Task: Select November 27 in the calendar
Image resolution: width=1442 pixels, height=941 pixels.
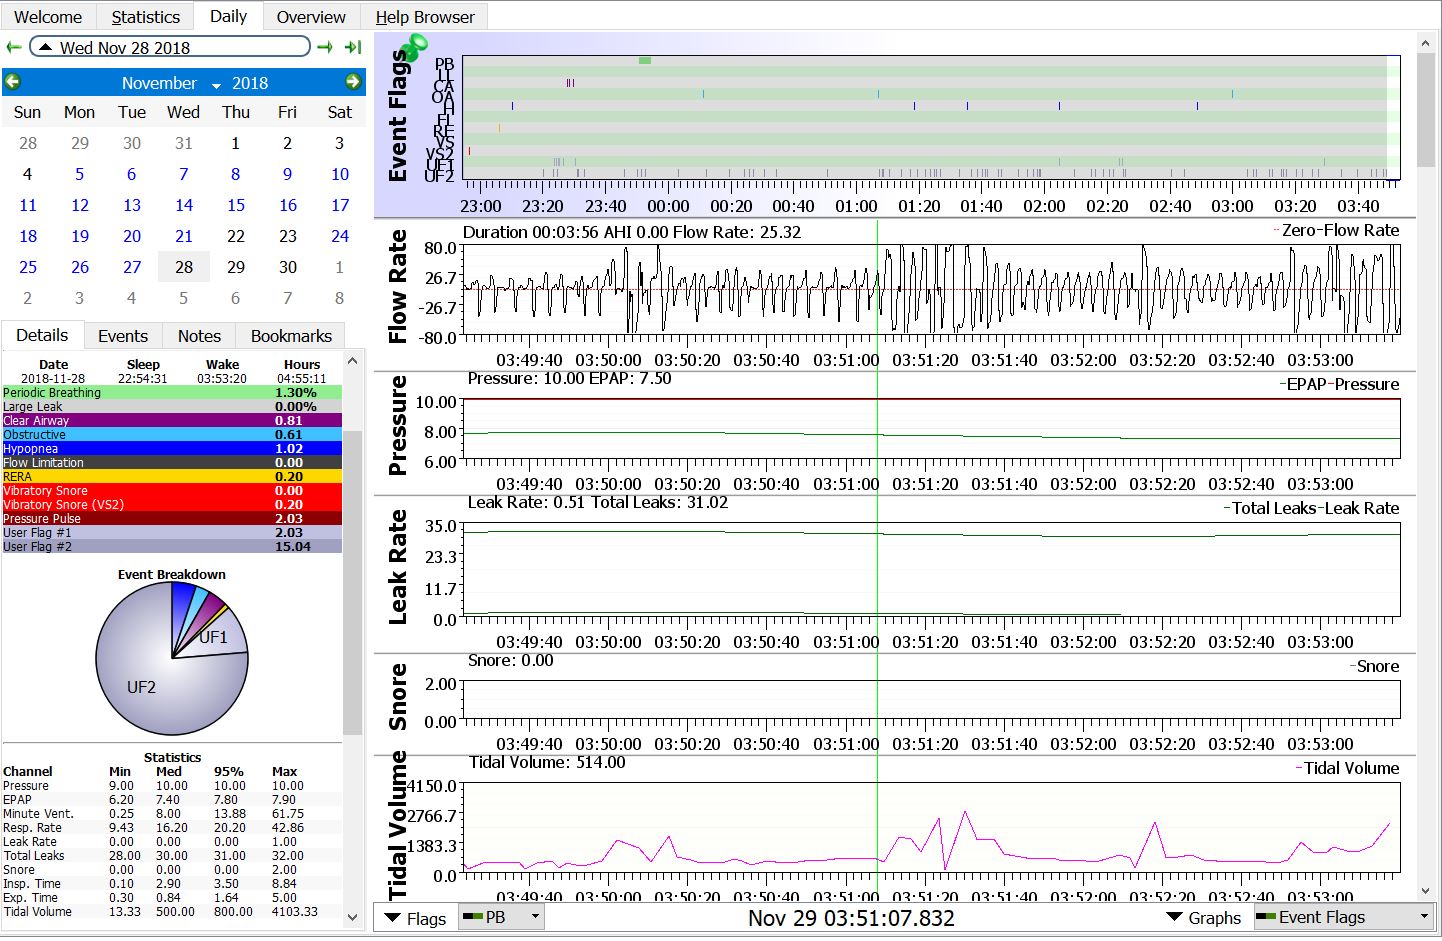Action: click(132, 267)
